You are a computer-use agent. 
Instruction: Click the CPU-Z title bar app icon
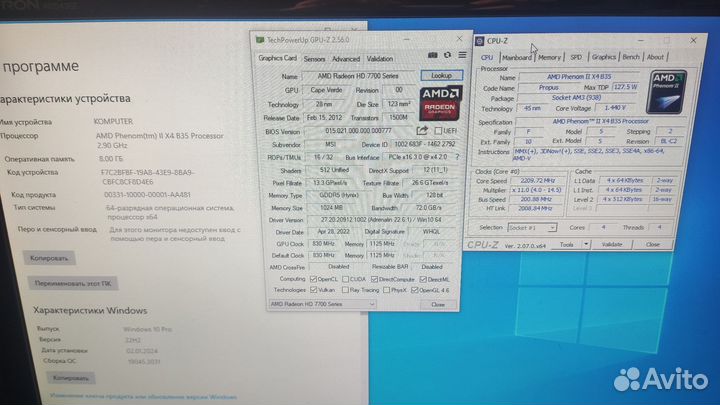pos(479,41)
